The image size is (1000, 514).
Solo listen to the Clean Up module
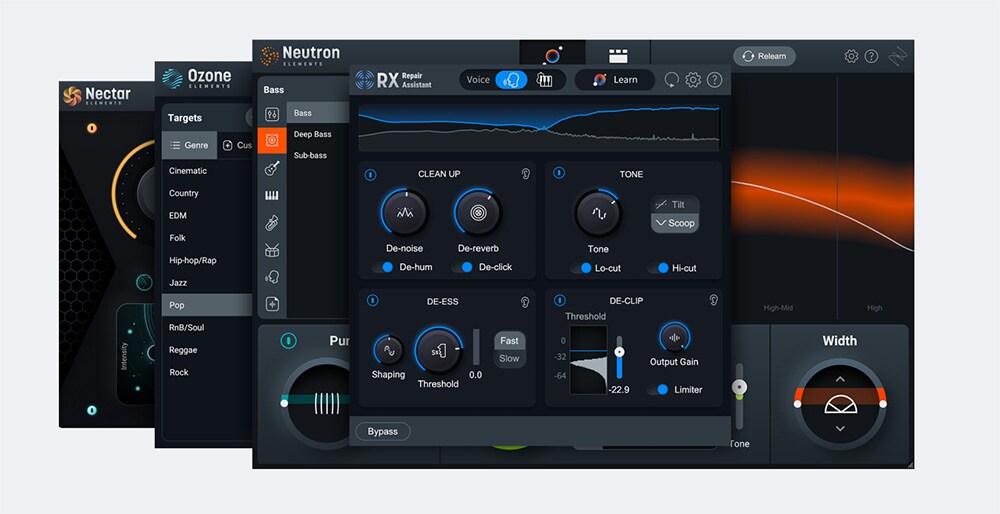526,173
